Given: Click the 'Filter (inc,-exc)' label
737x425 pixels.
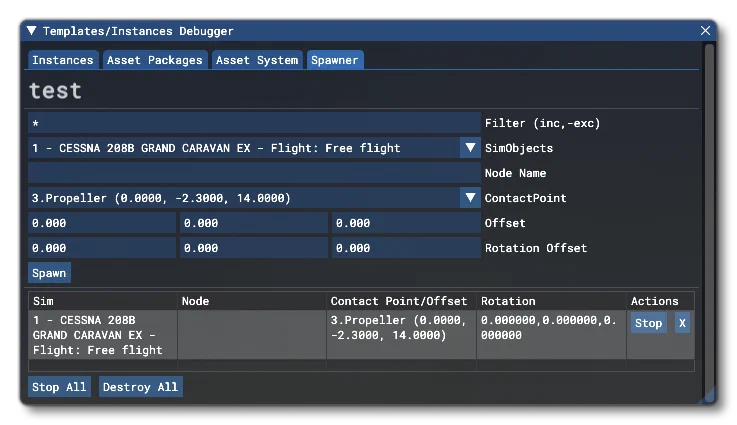Looking at the screenshot, I should click(x=542, y=123).
